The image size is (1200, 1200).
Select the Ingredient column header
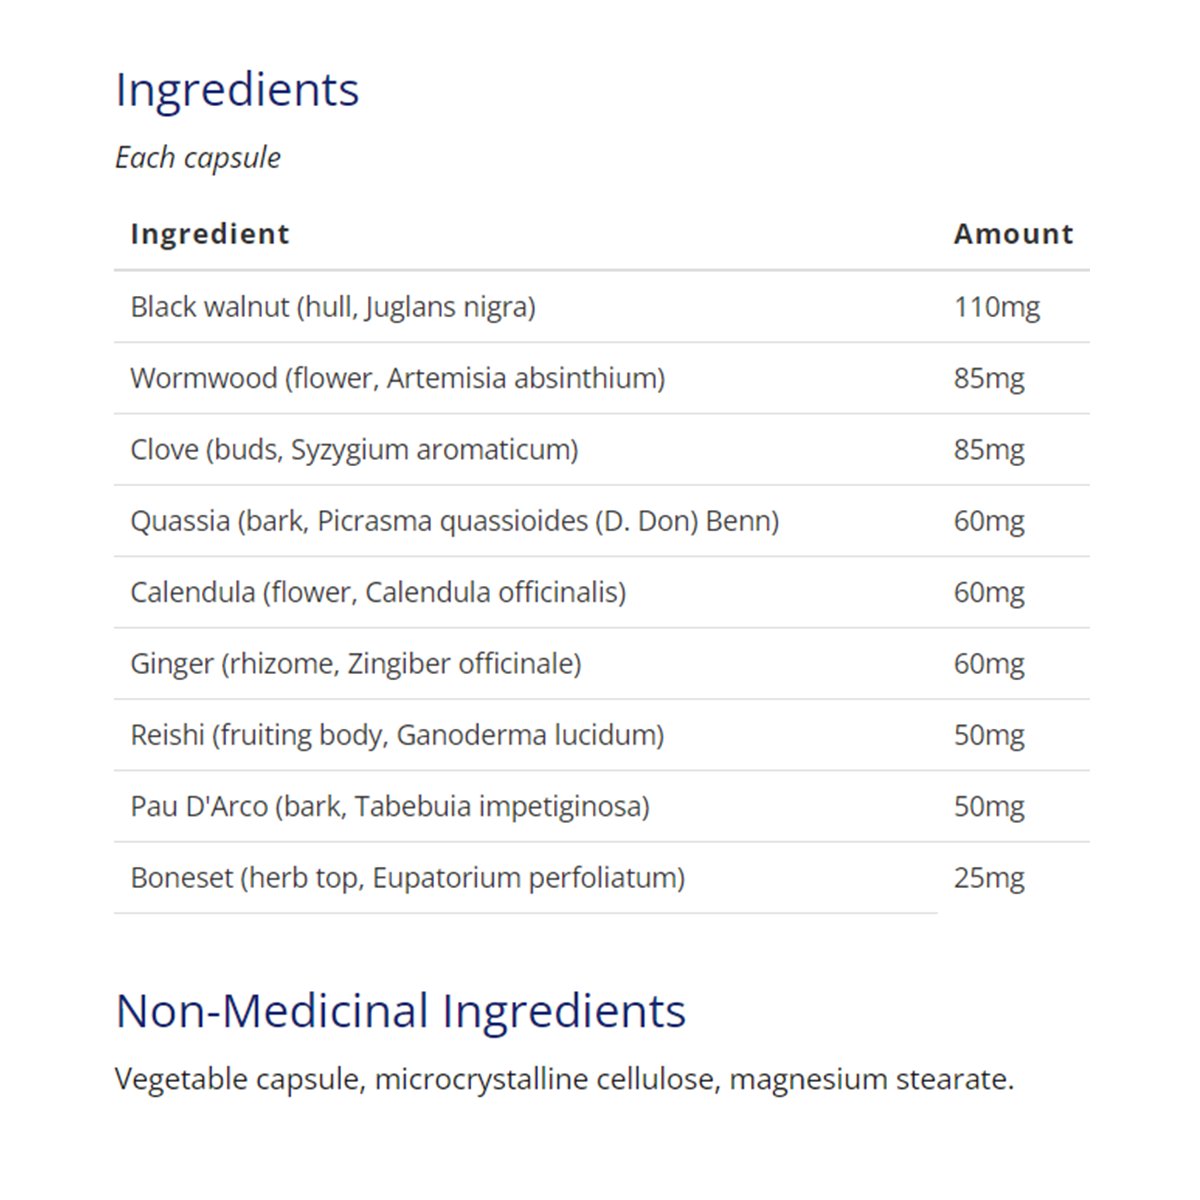tap(210, 234)
